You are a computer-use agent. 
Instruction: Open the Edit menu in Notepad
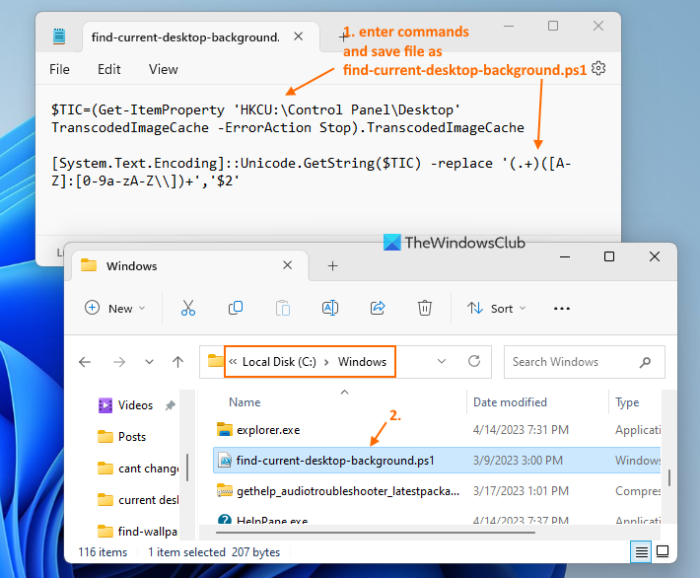109,69
